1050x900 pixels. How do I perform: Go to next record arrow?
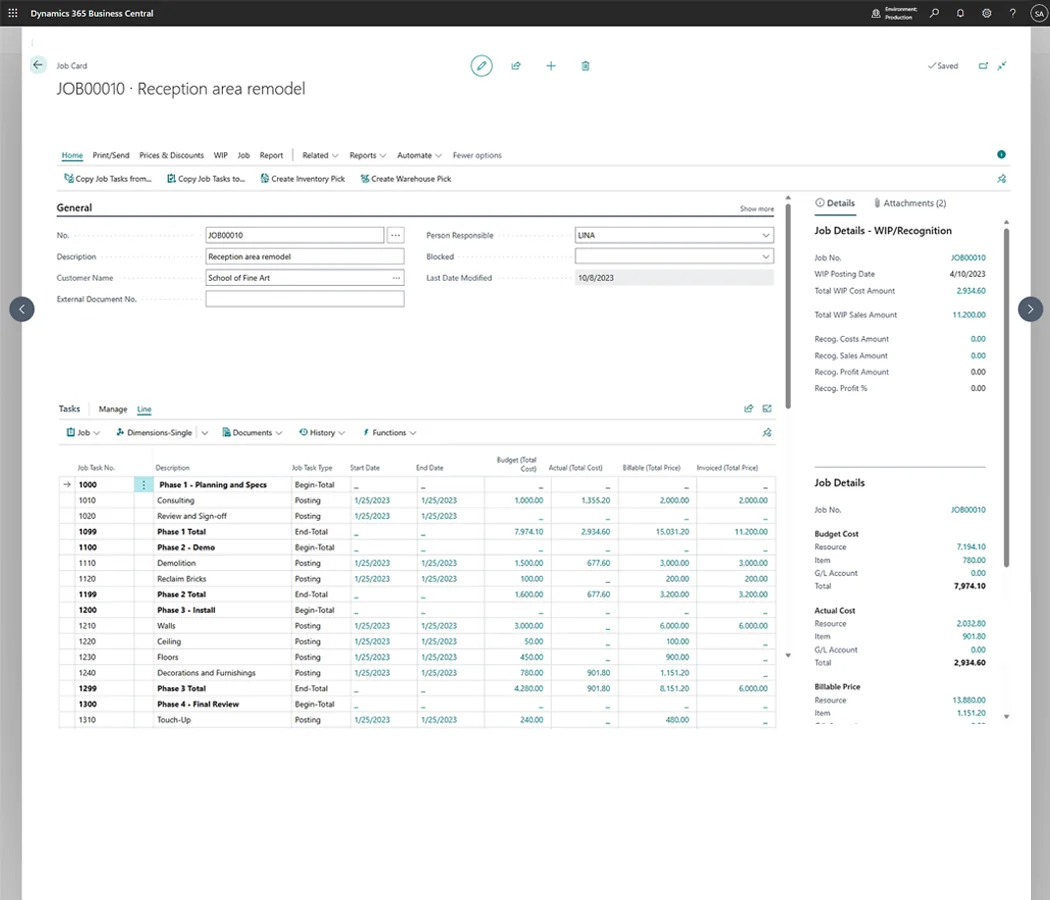coord(1030,309)
